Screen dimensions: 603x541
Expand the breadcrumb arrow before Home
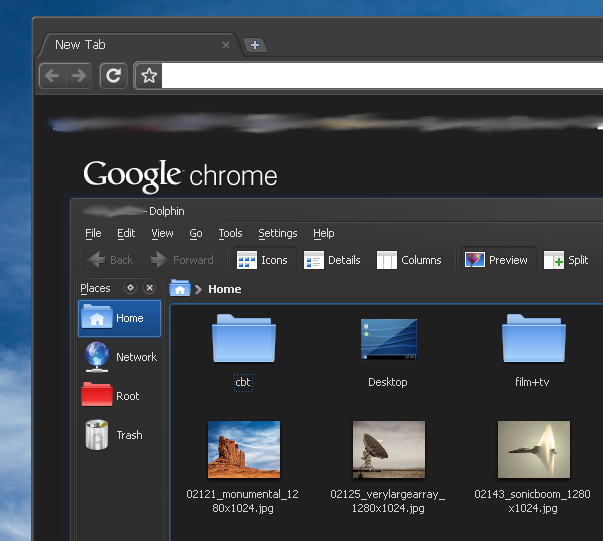(198, 289)
